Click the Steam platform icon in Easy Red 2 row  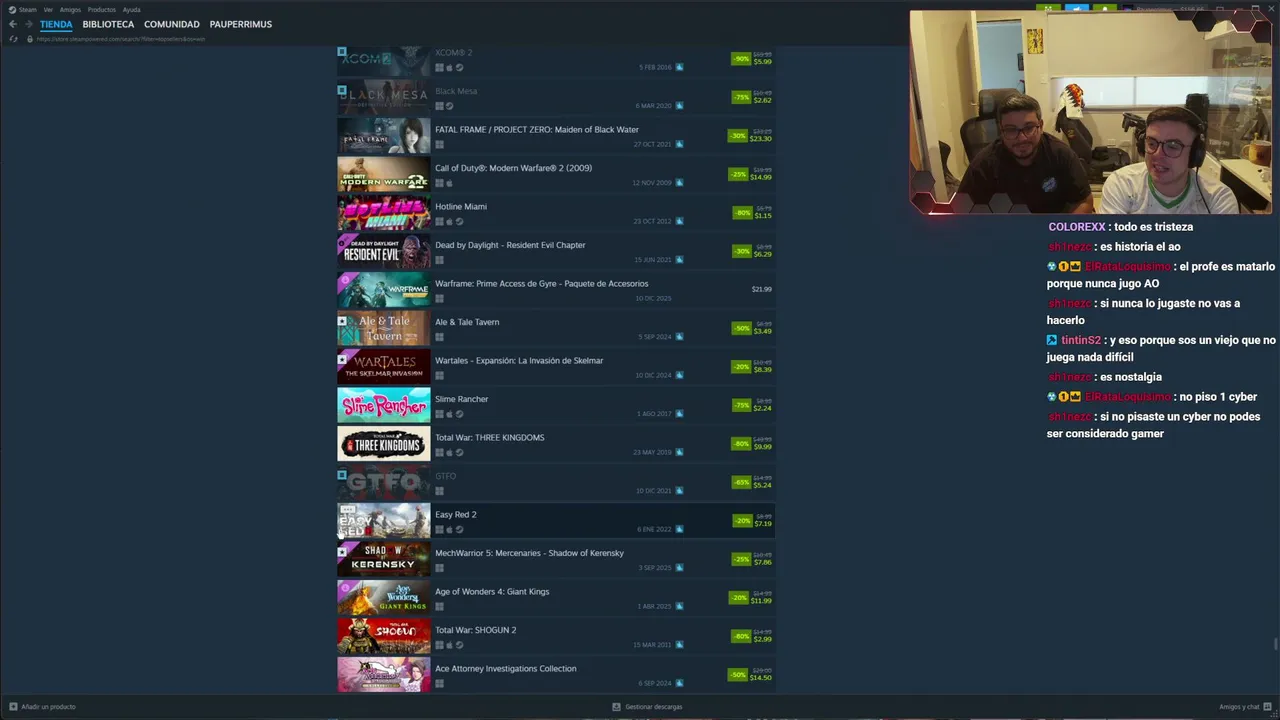tap(459, 529)
